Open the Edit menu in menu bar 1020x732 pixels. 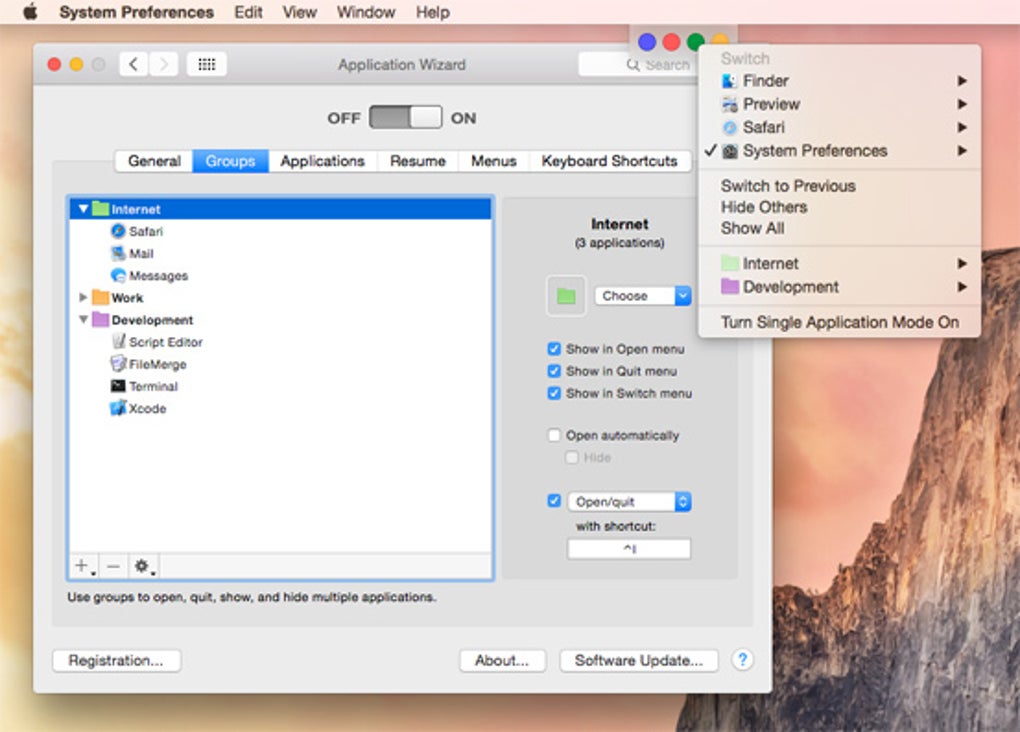pos(248,12)
